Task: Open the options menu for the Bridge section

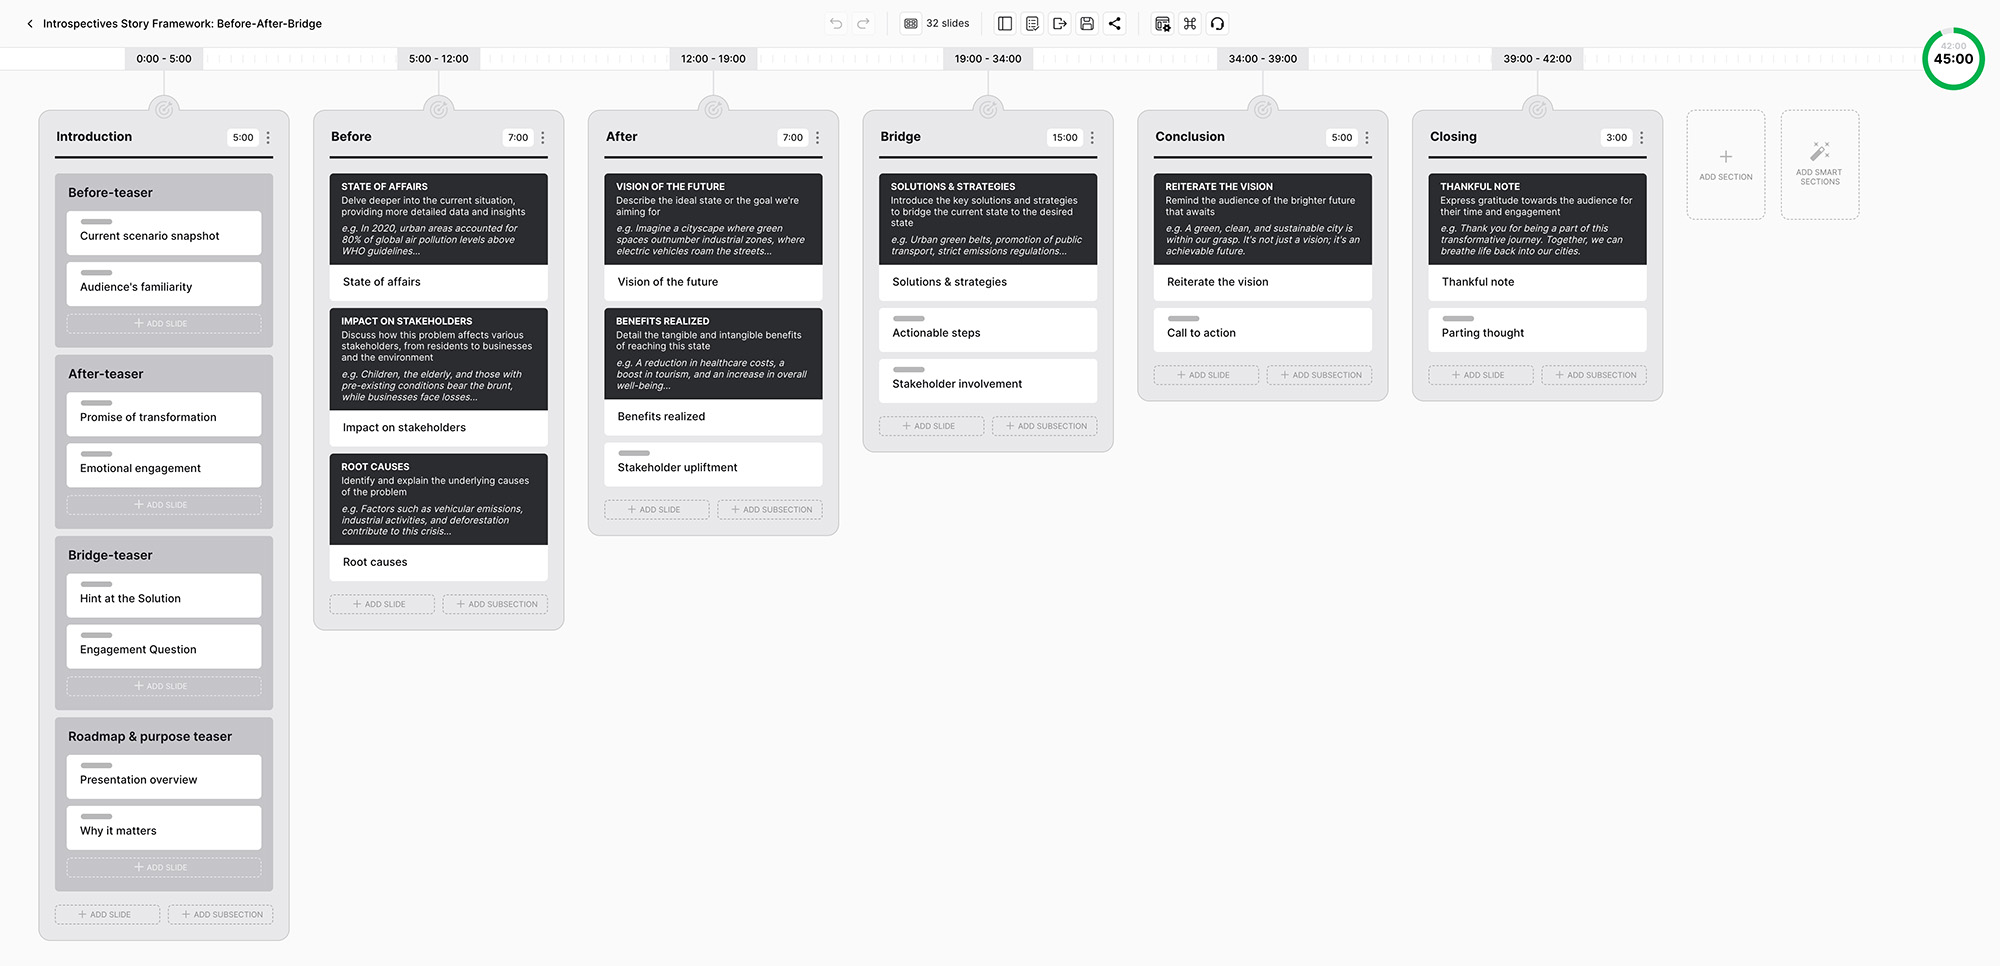Action: coord(1091,137)
